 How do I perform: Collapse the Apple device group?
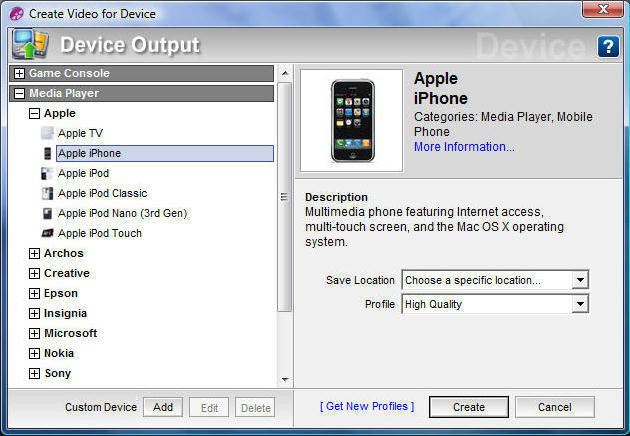(x=35, y=113)
